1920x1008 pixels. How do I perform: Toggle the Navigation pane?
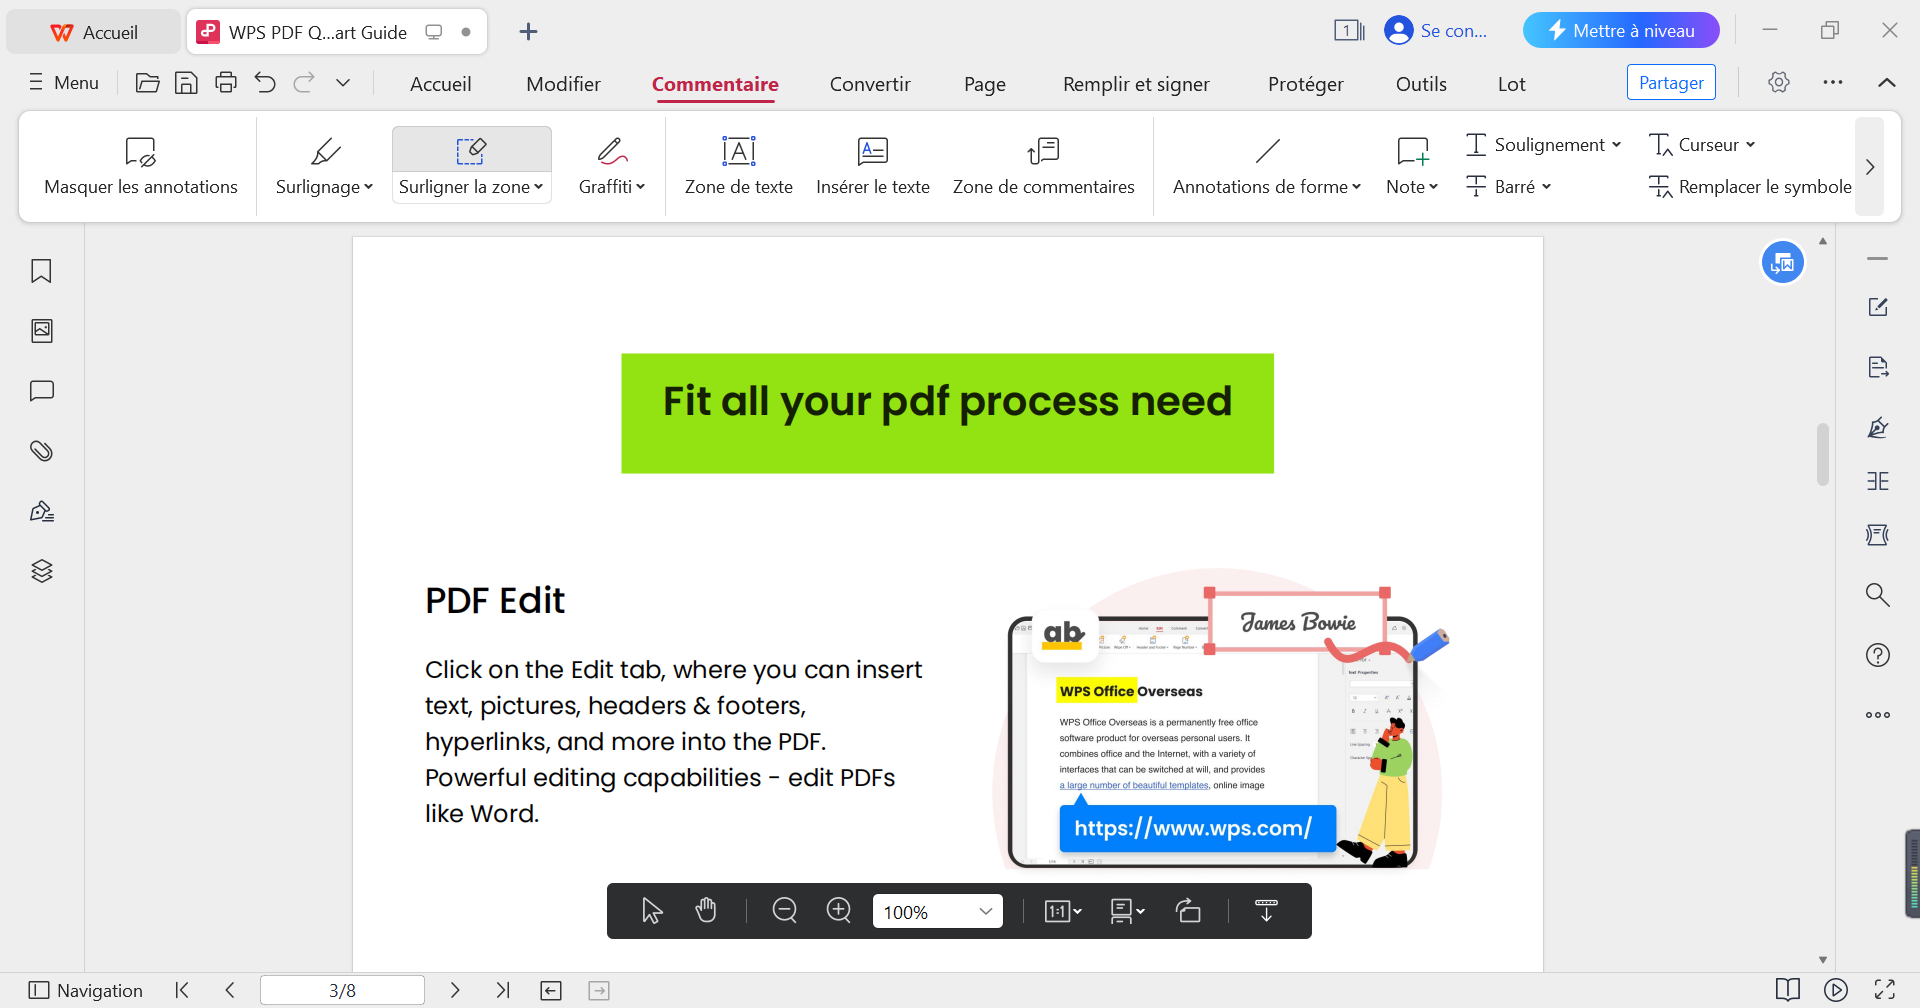coord(86,990)
